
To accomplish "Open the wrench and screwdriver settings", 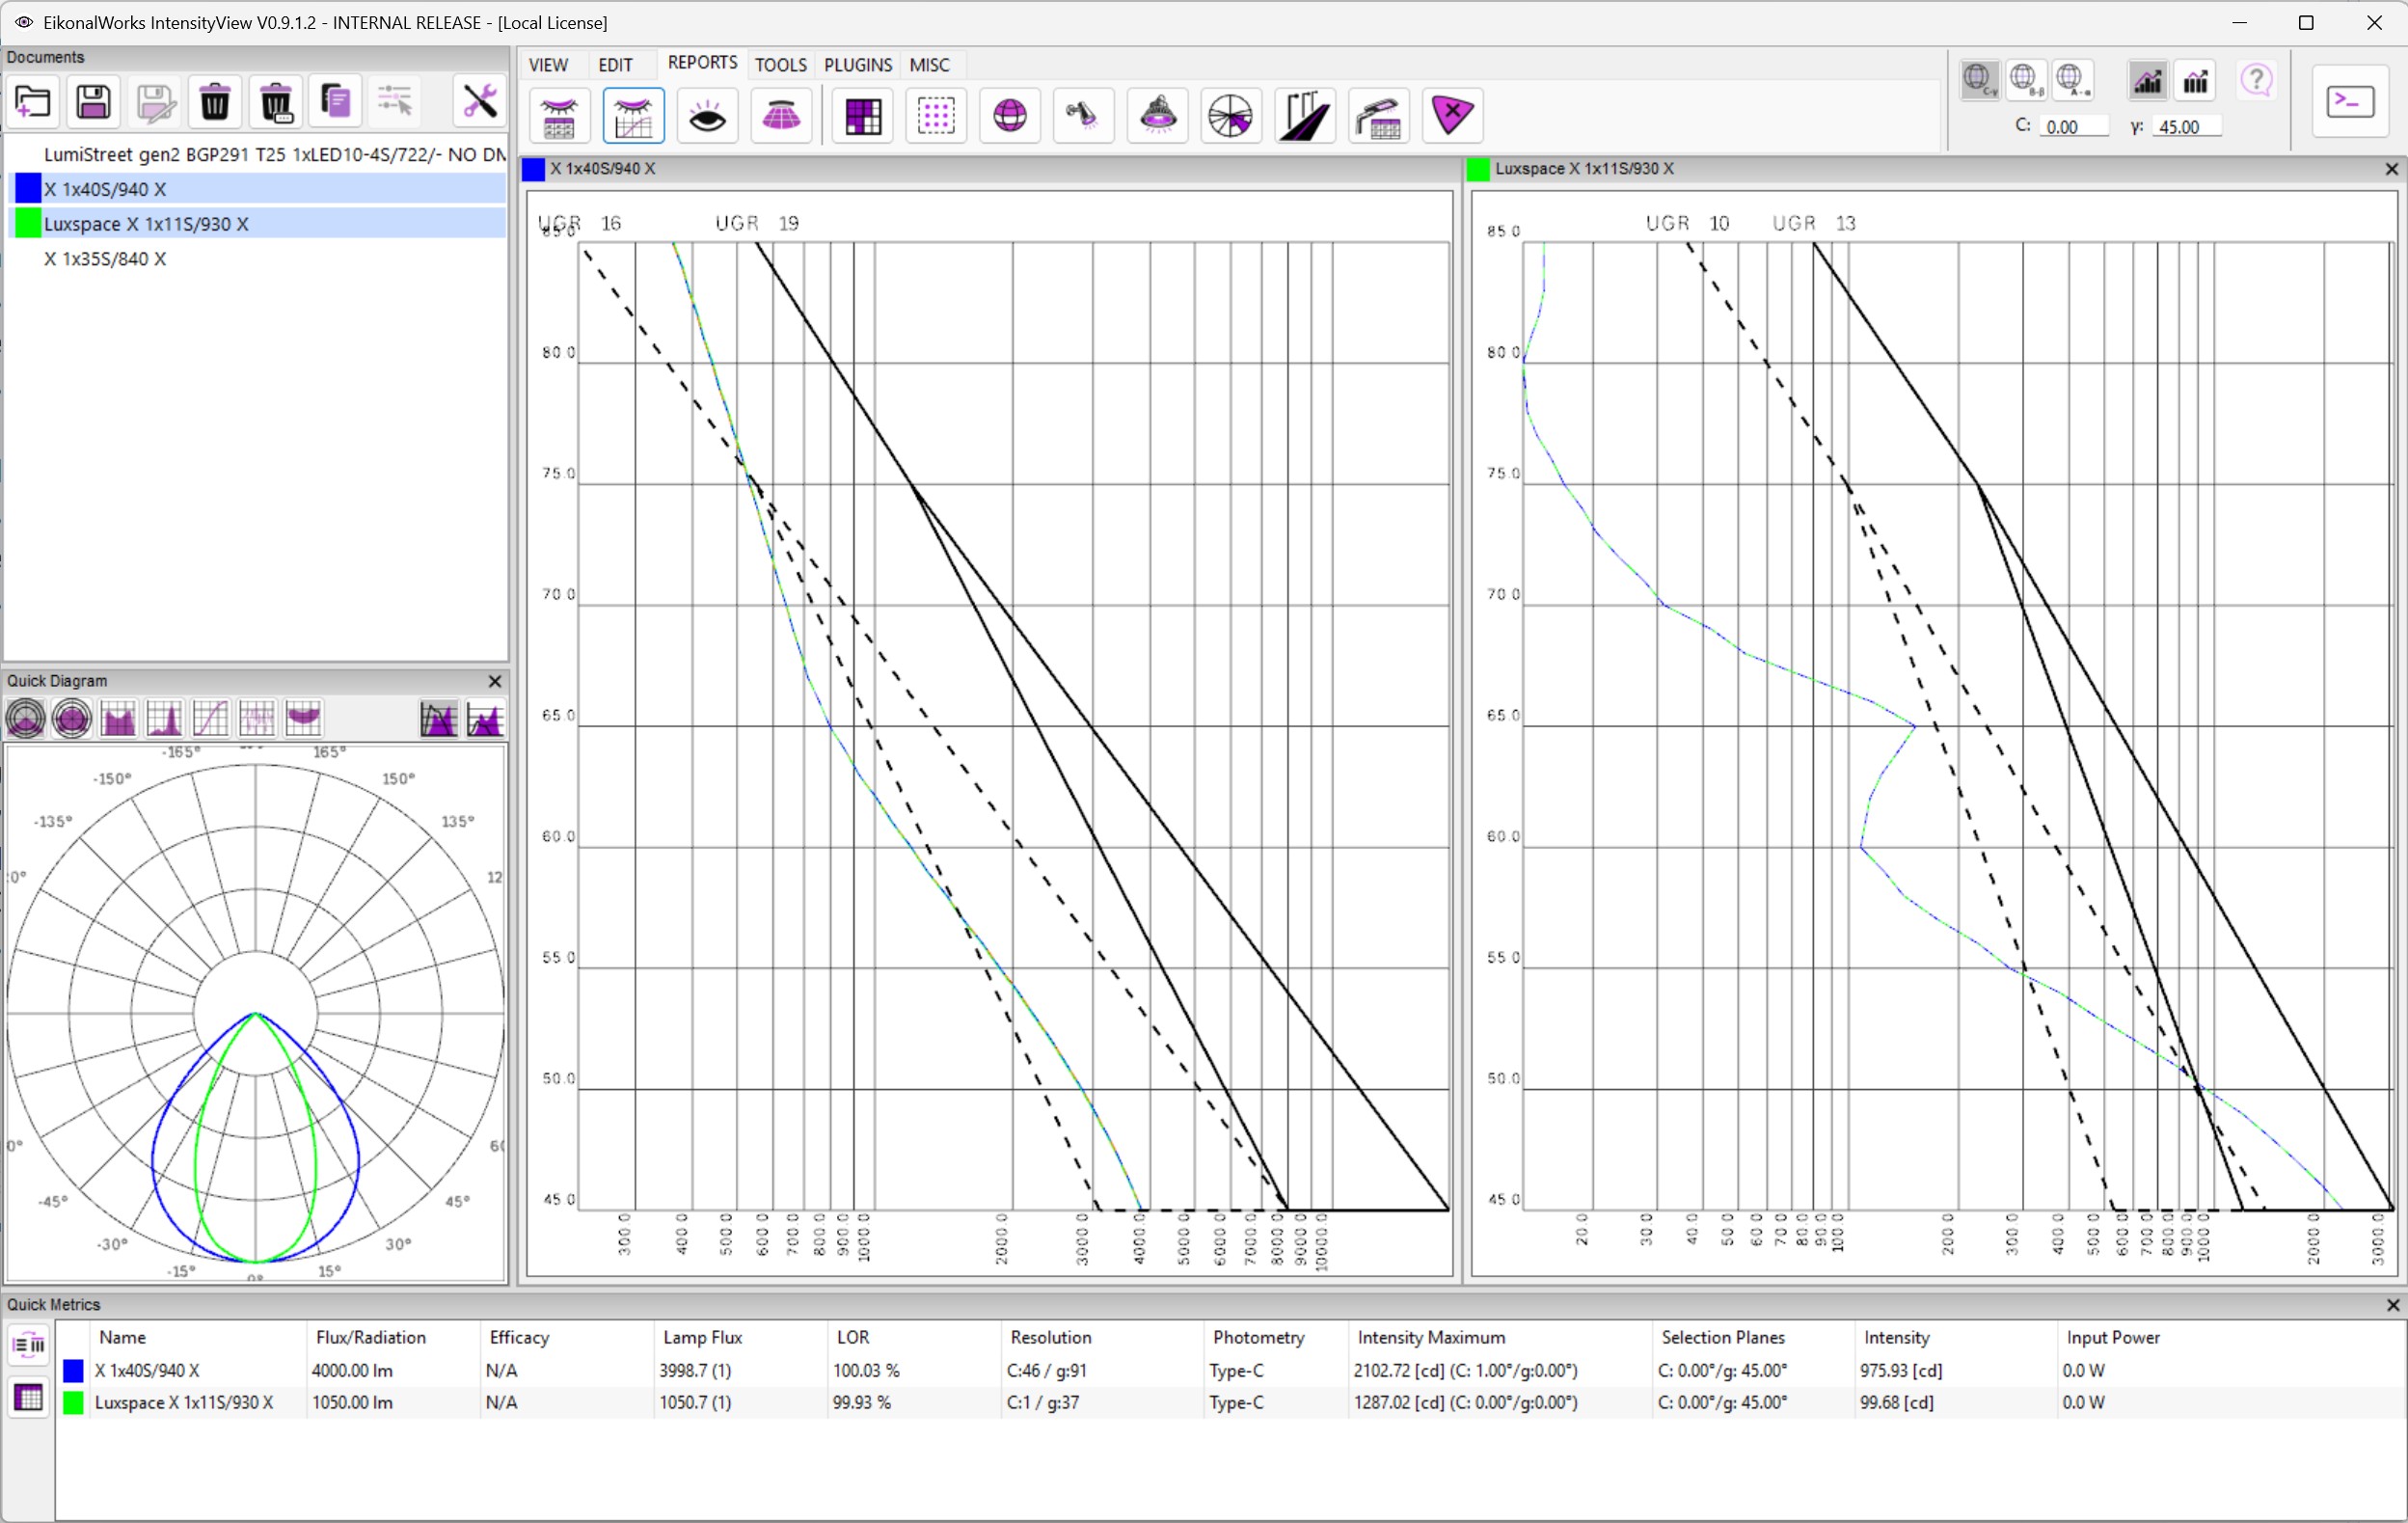I will [x=480, y=101].
